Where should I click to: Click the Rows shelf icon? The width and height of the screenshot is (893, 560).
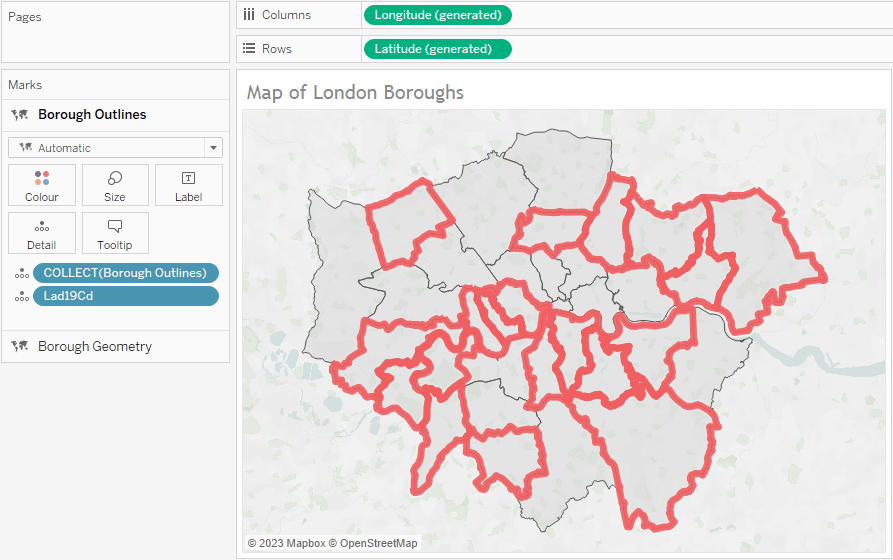249,49
